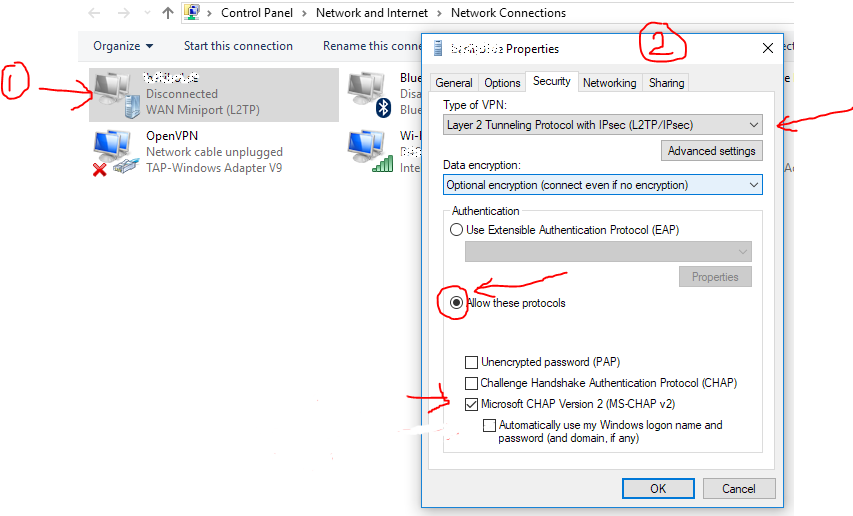Select the Wi-Fi adapter icon
Screen dimensions: 853x516
pos(369,153)
